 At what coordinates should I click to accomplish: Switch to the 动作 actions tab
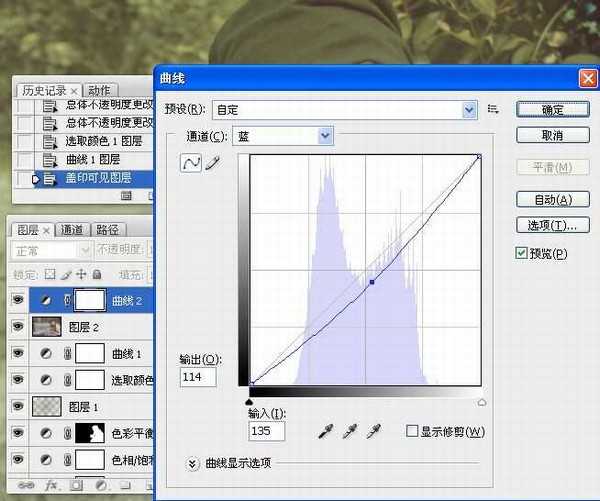[x=99, y=90]
